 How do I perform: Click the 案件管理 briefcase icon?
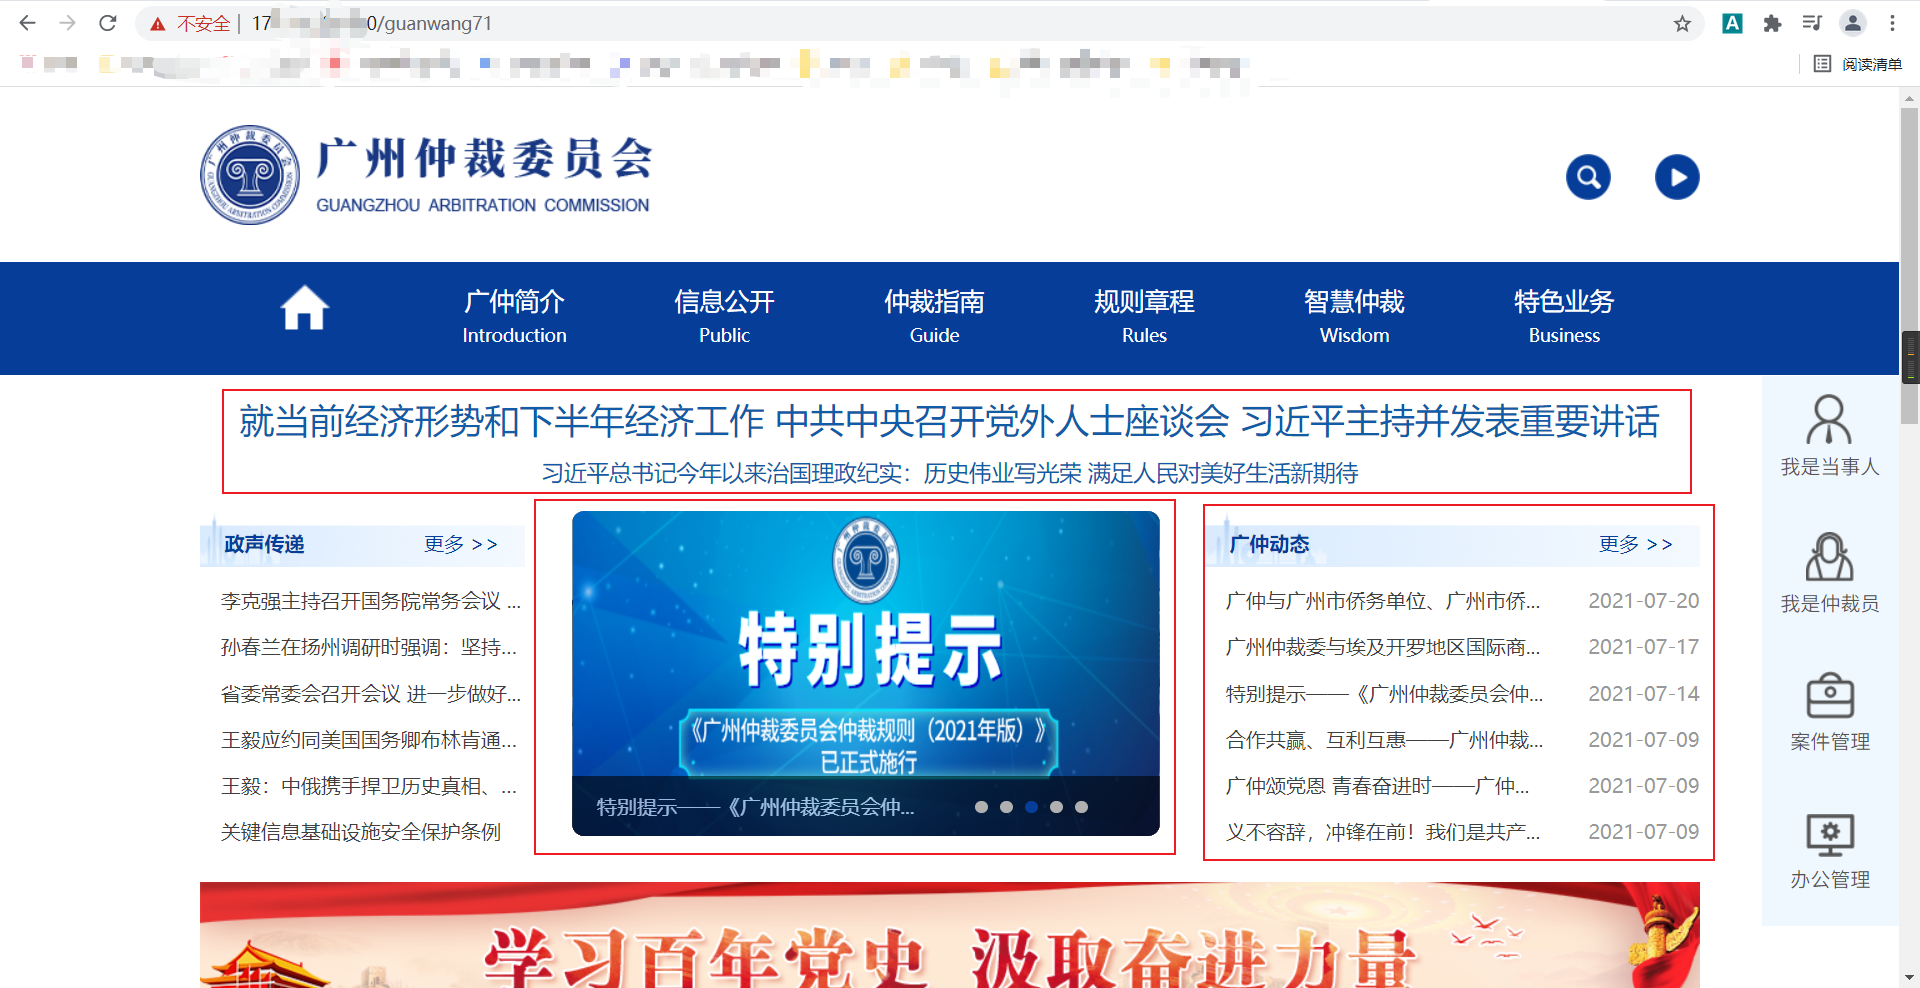tap(1830, 695)
